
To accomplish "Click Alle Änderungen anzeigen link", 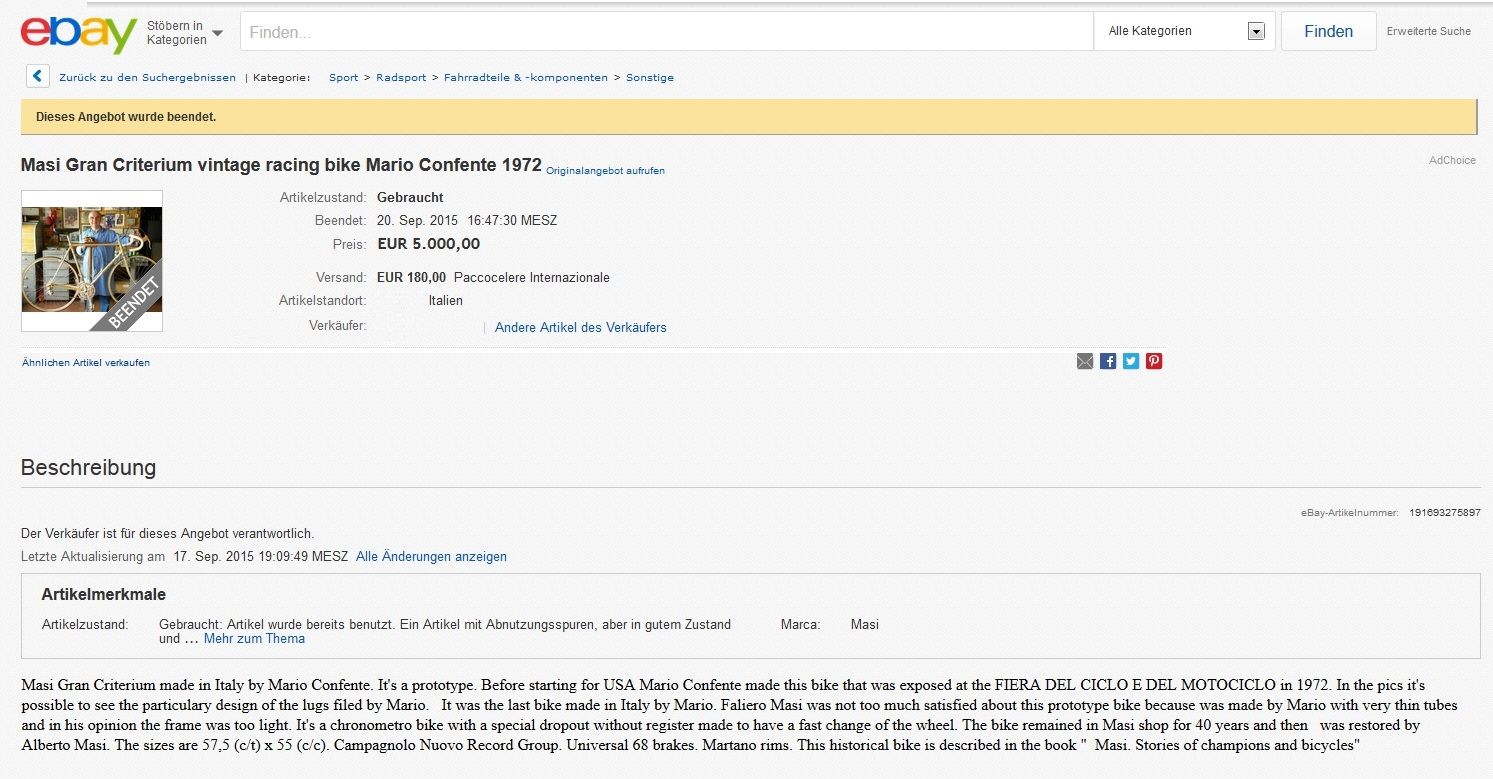I will coord(431,556).
